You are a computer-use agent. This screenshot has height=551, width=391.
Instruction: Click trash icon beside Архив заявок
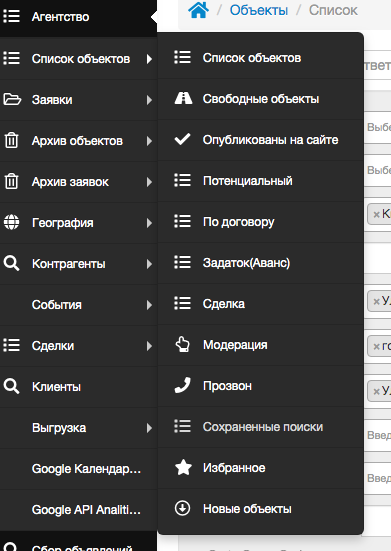click(x=11, y=181)
